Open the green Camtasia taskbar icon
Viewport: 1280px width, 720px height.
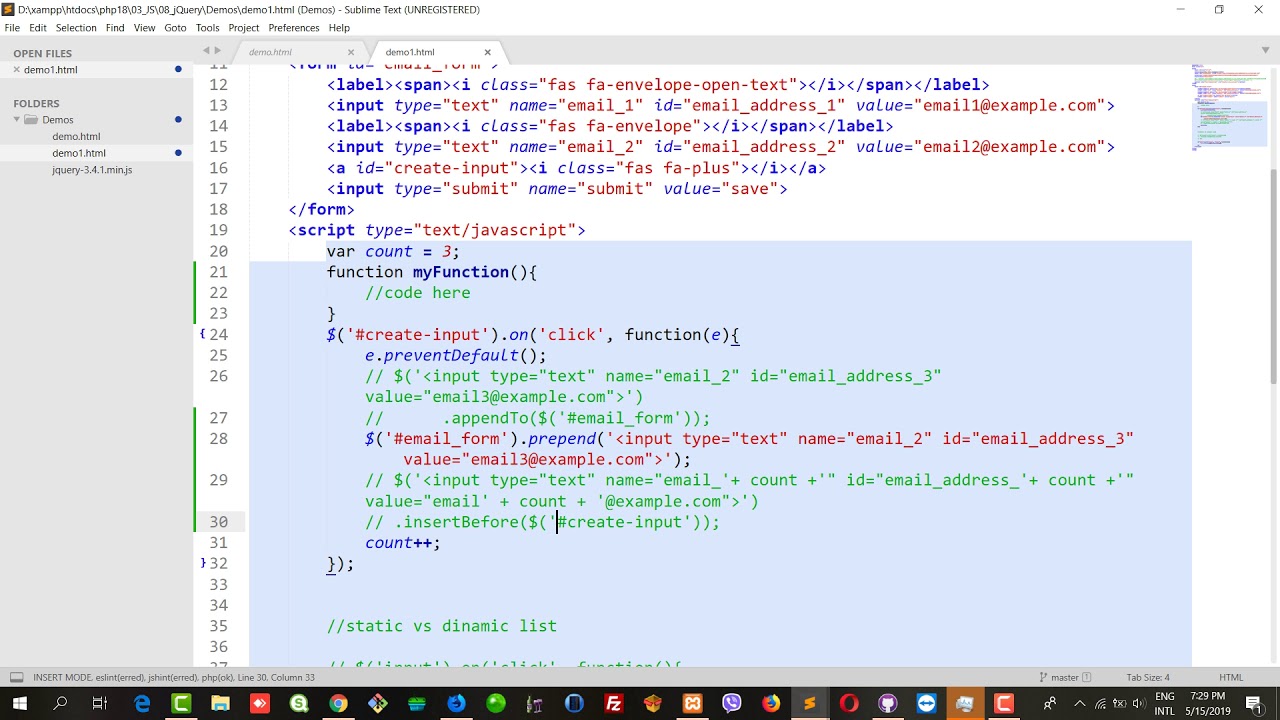coord(181,704)
